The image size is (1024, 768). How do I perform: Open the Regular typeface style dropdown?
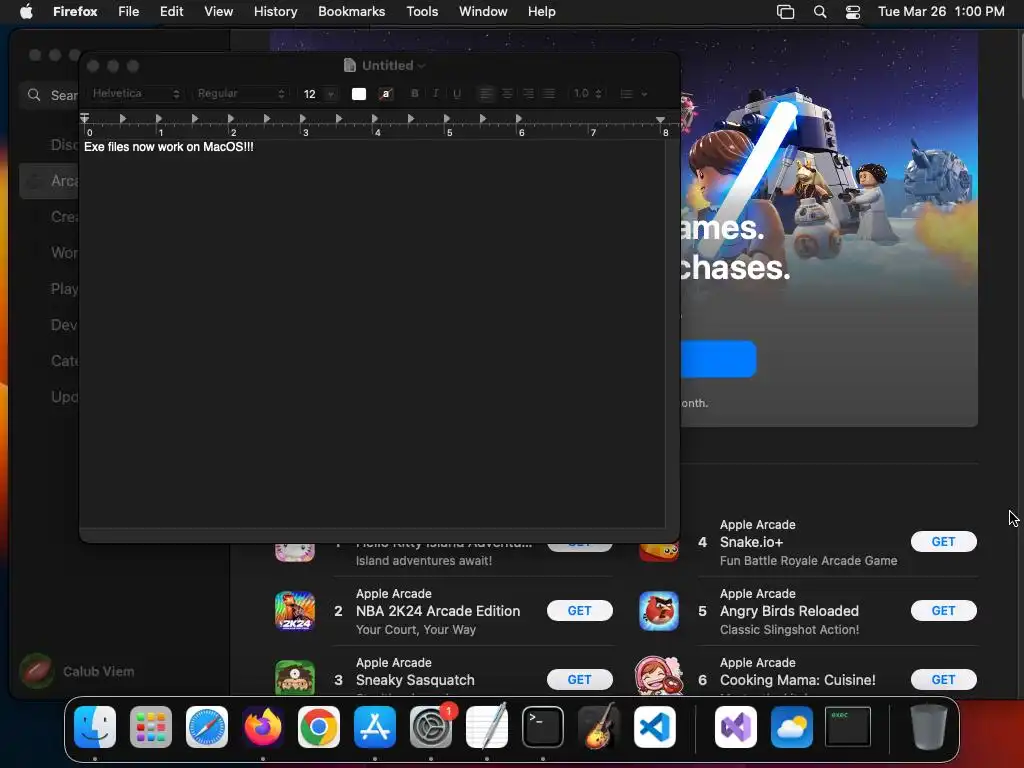click(240, 94)
